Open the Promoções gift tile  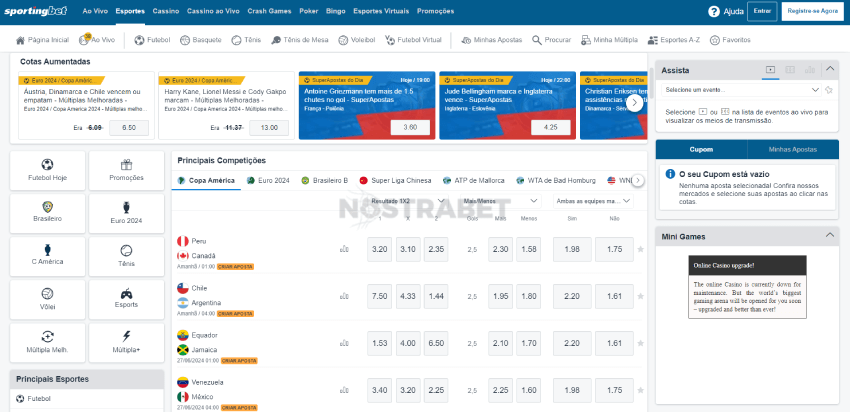point(126,171)
